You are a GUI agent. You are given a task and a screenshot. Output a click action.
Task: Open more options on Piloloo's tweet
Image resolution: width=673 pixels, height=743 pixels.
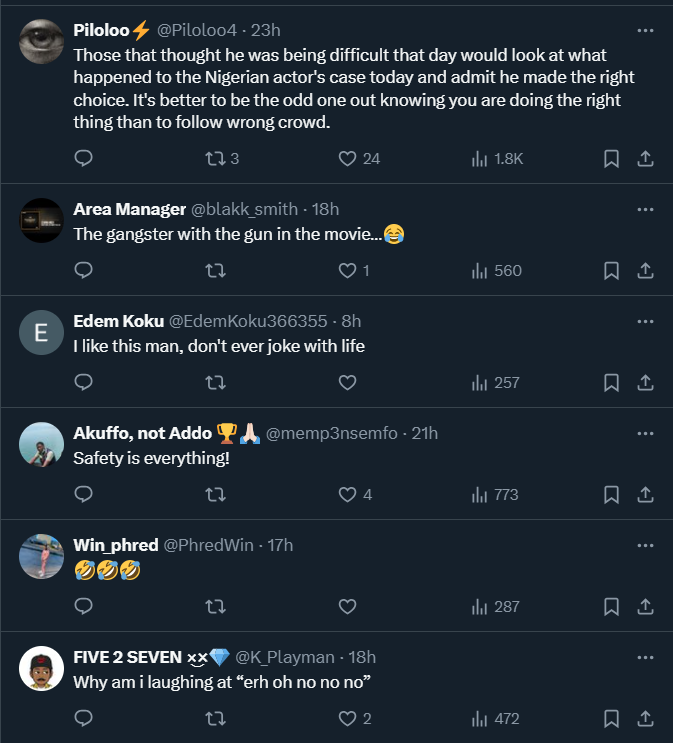point(645,29)
